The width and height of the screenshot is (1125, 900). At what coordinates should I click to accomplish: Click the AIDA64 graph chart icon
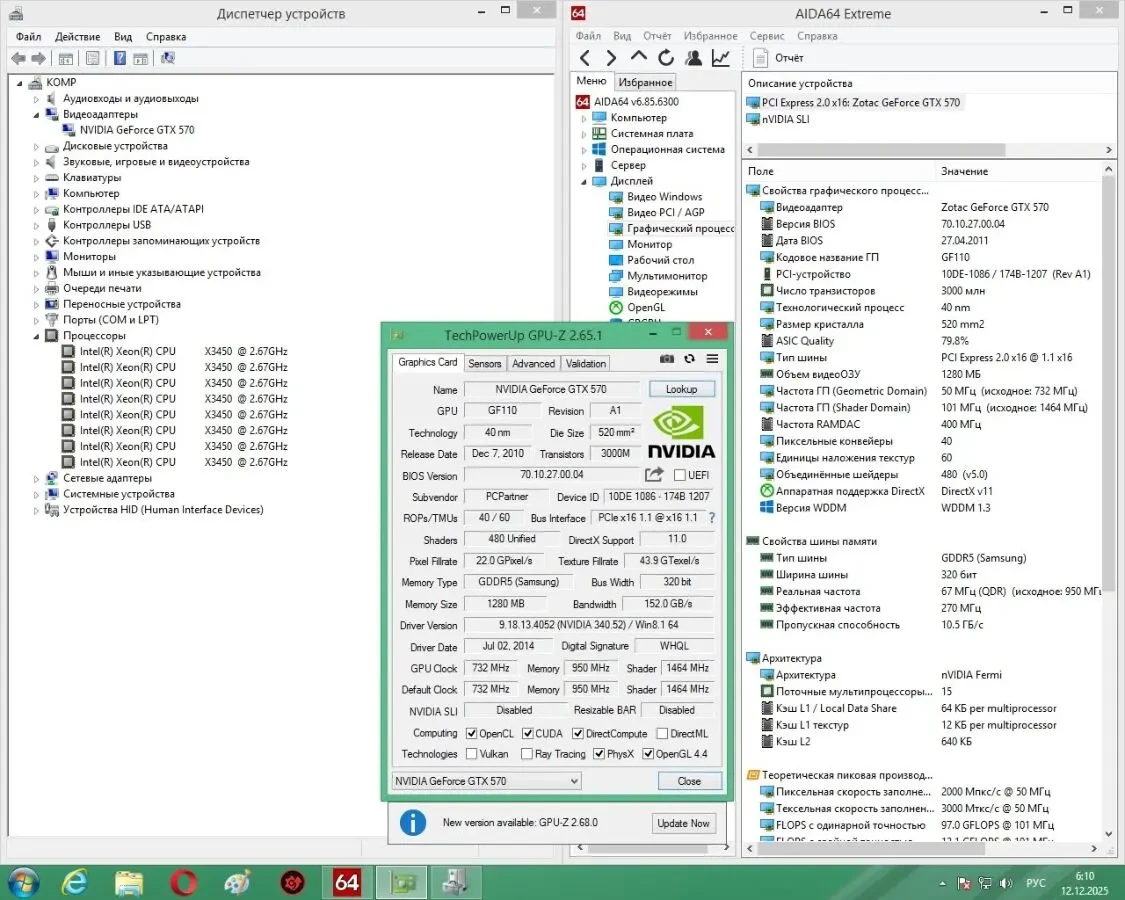coord(720,58)
